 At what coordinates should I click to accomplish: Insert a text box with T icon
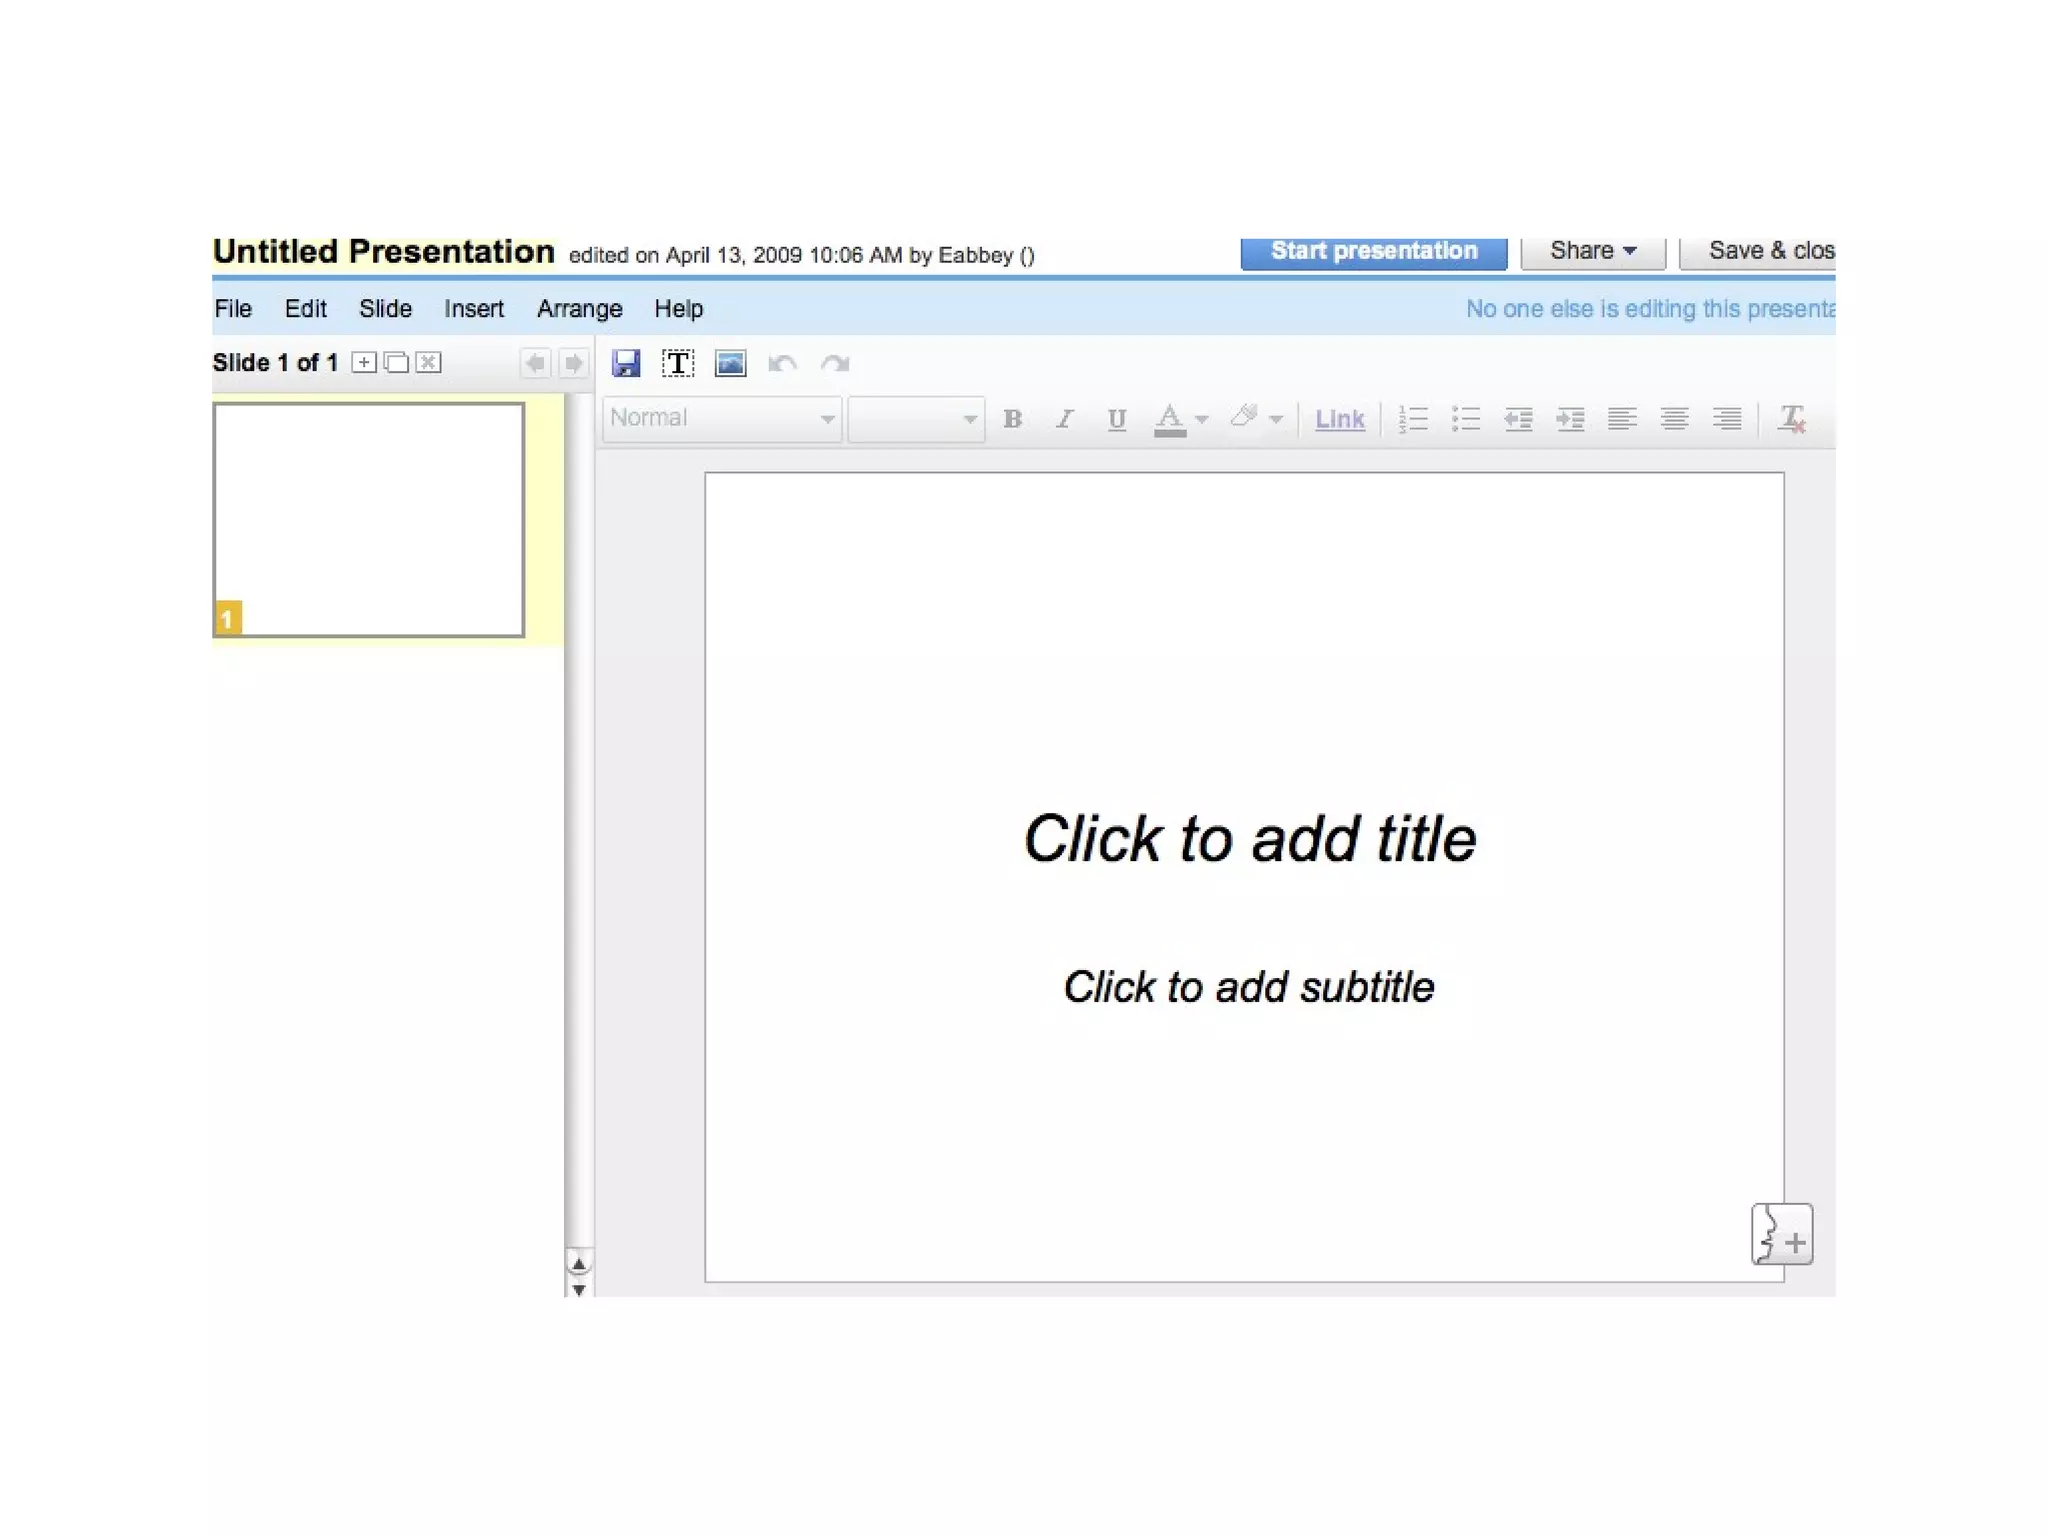(678, 363)
